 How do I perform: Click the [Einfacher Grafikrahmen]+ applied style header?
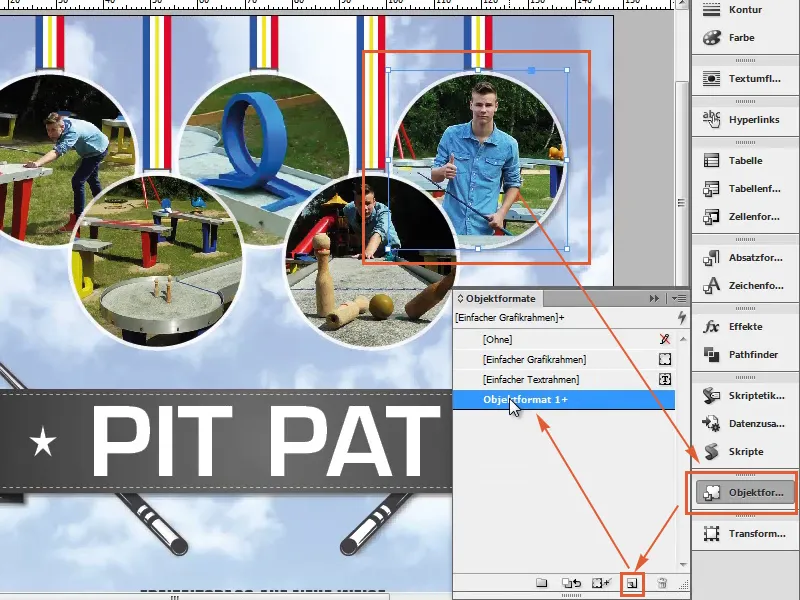[510, 318]
